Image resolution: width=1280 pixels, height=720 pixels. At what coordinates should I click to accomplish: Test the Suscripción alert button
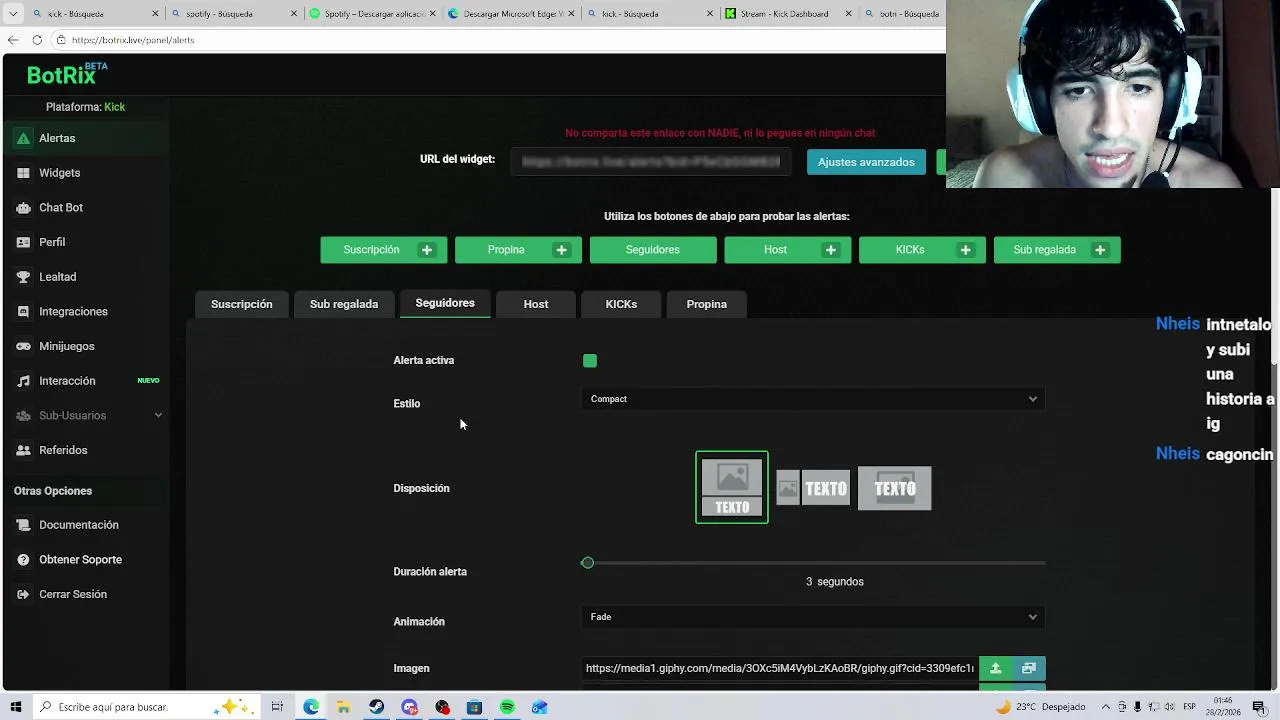(x=371, y=250)
